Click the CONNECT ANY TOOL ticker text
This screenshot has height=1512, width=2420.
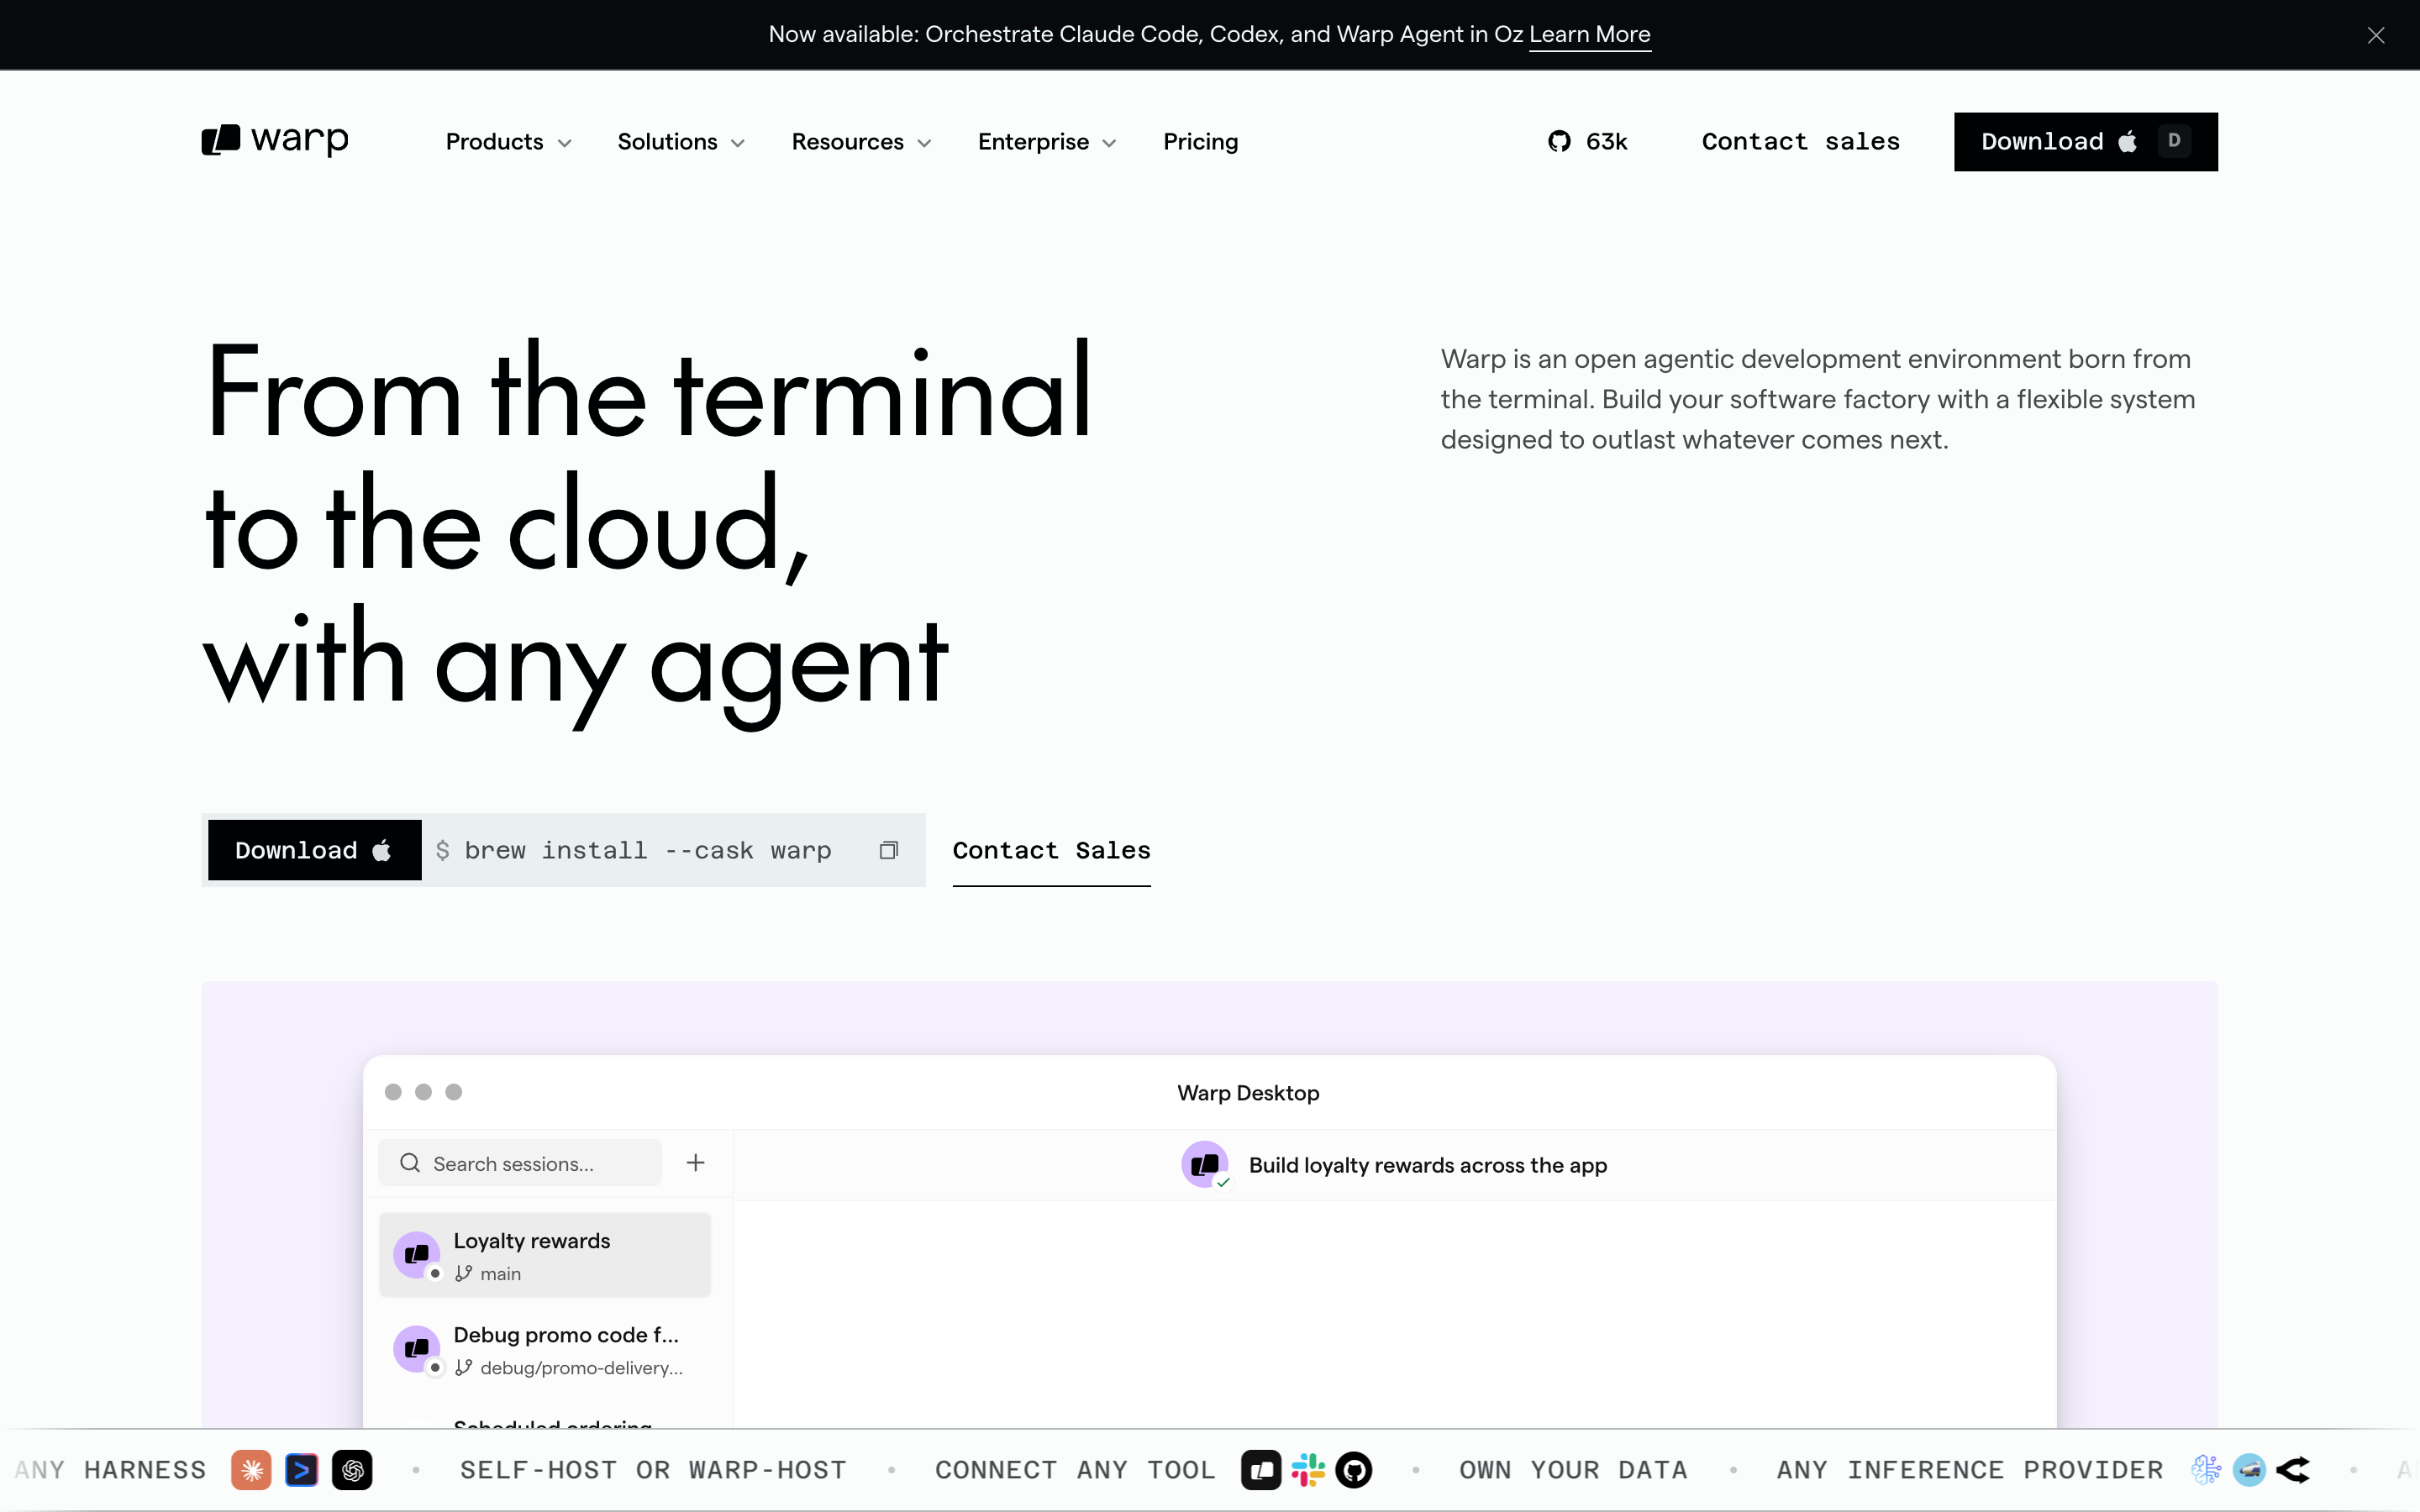[1075, 1470]
